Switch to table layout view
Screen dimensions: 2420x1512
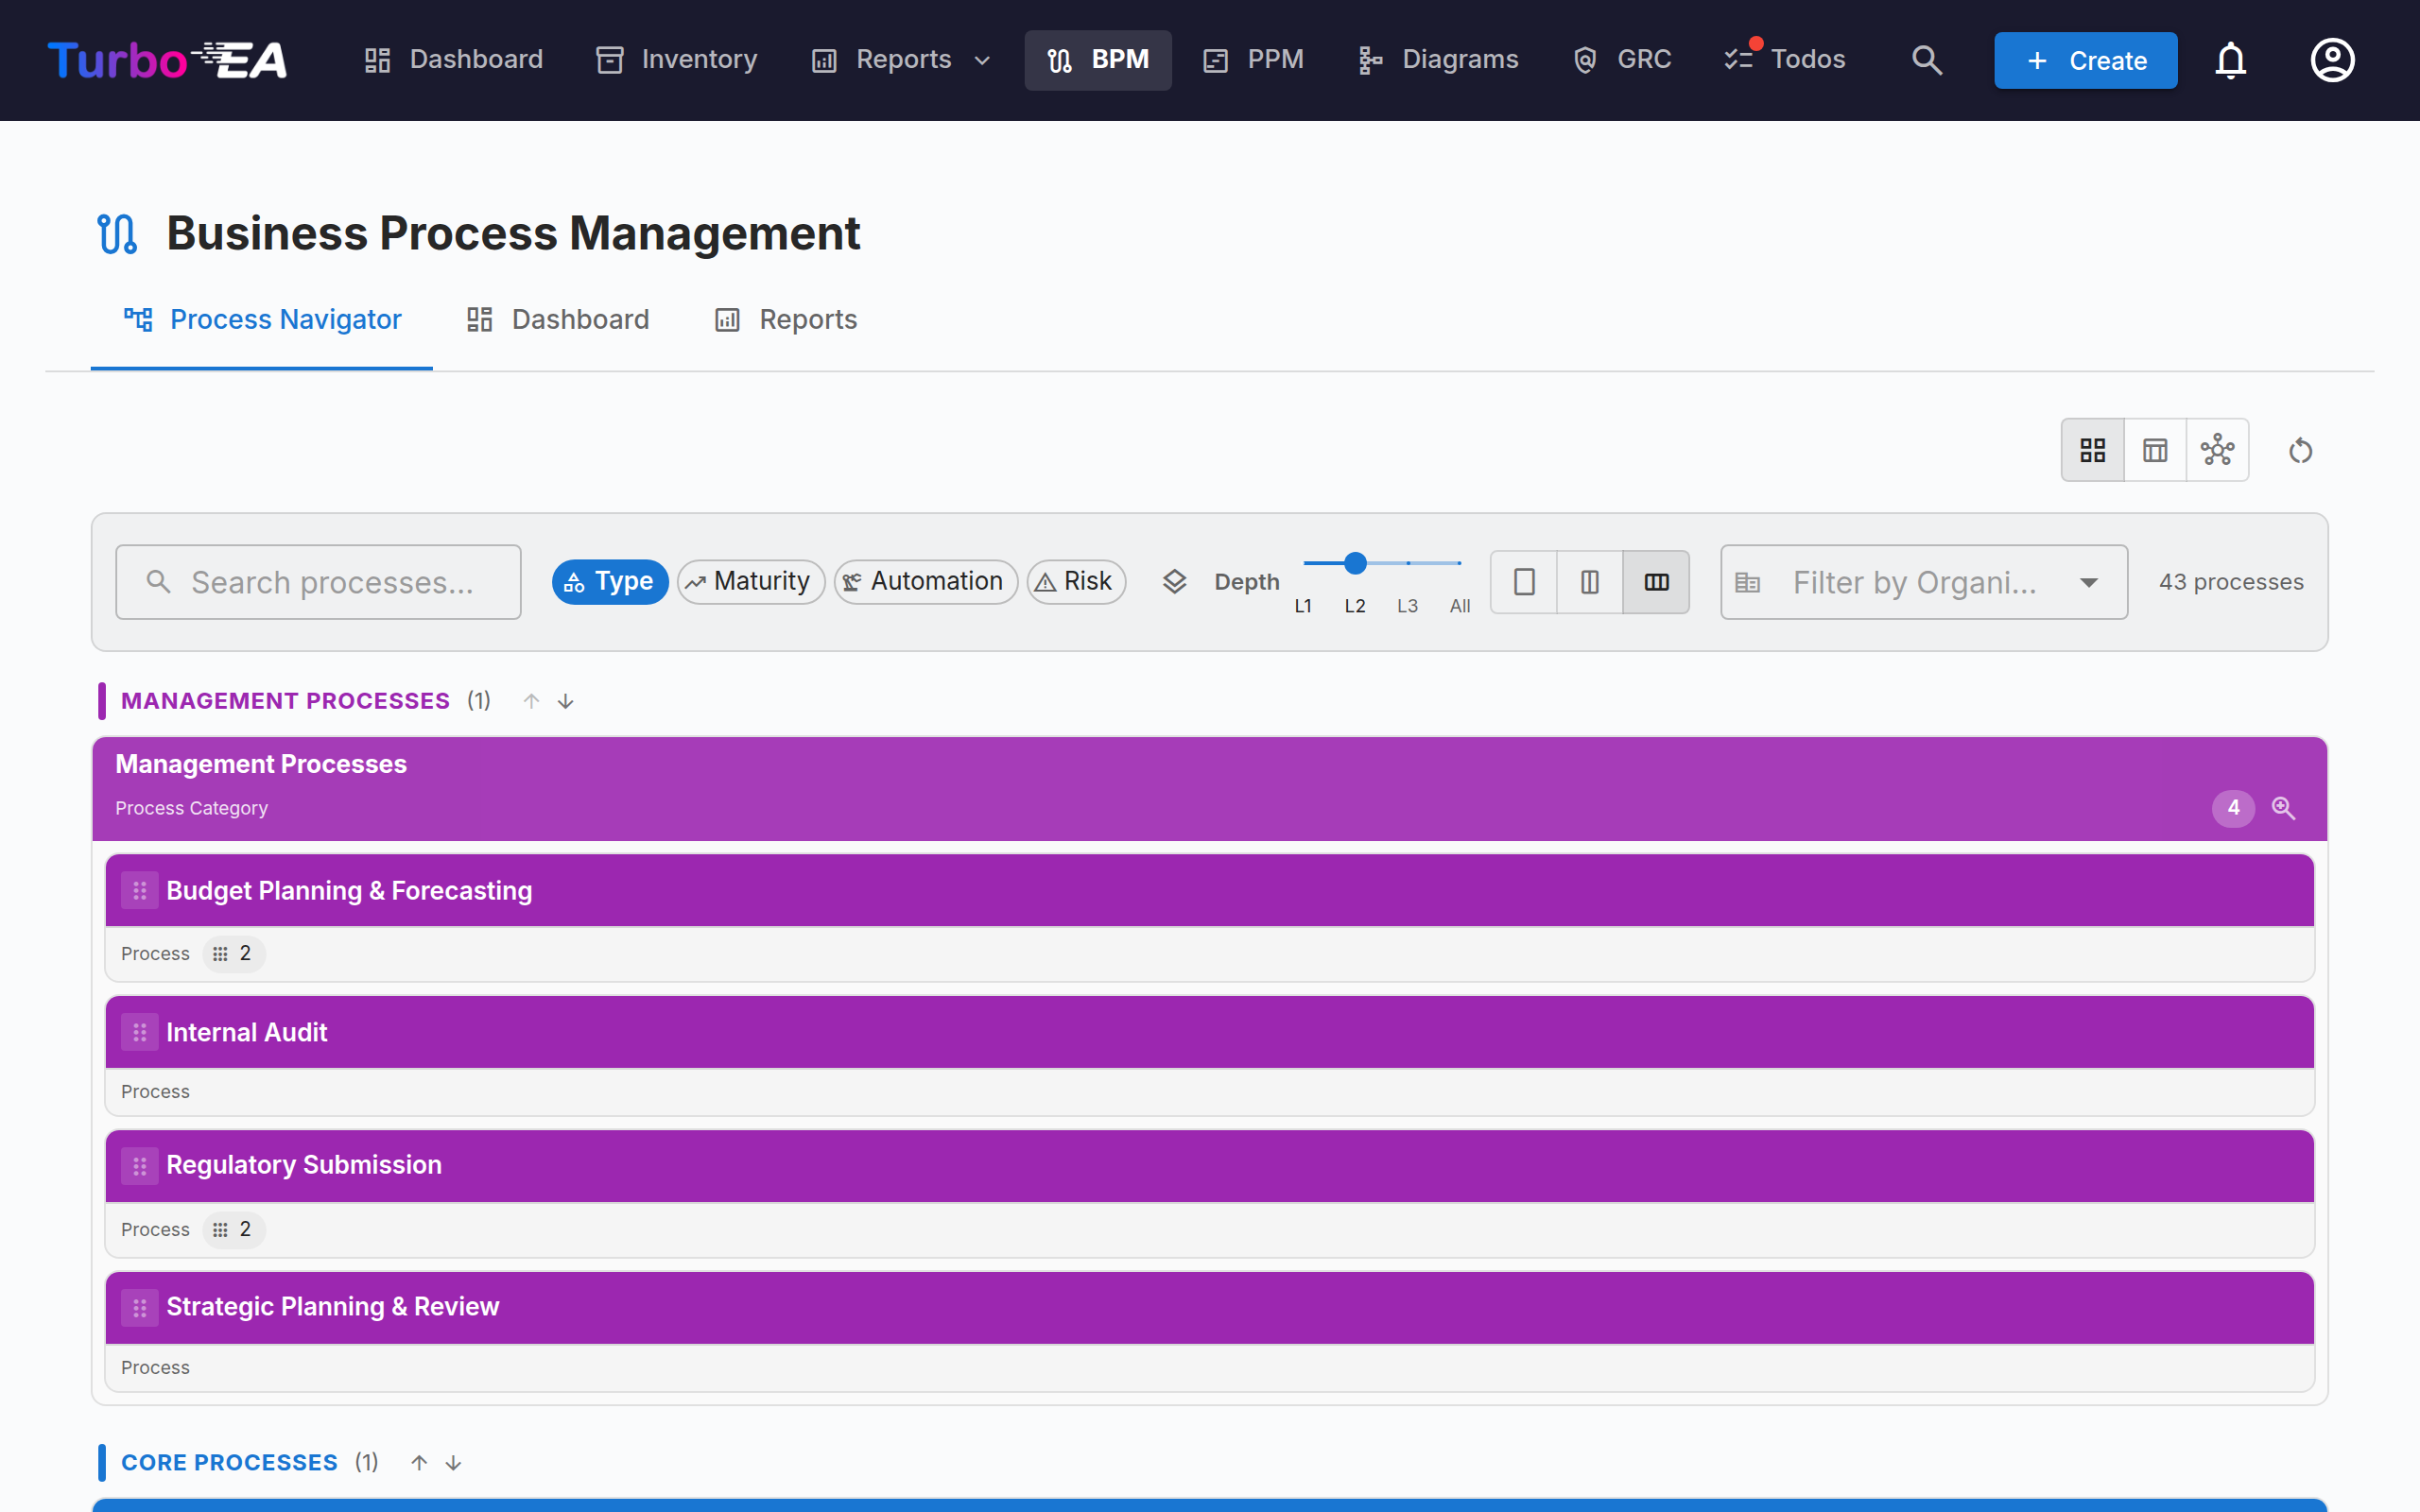pos(2155,450)
